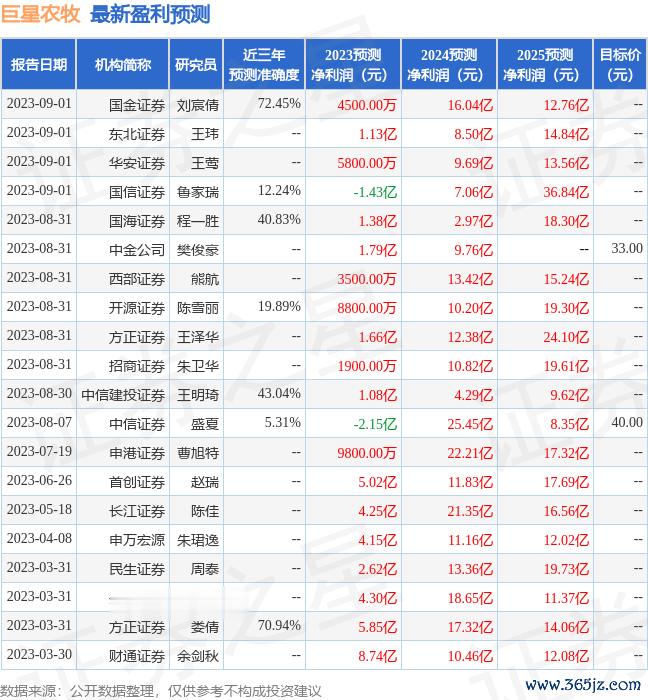
Task: Click researcher name 陈雪丽
Action: 198,308
